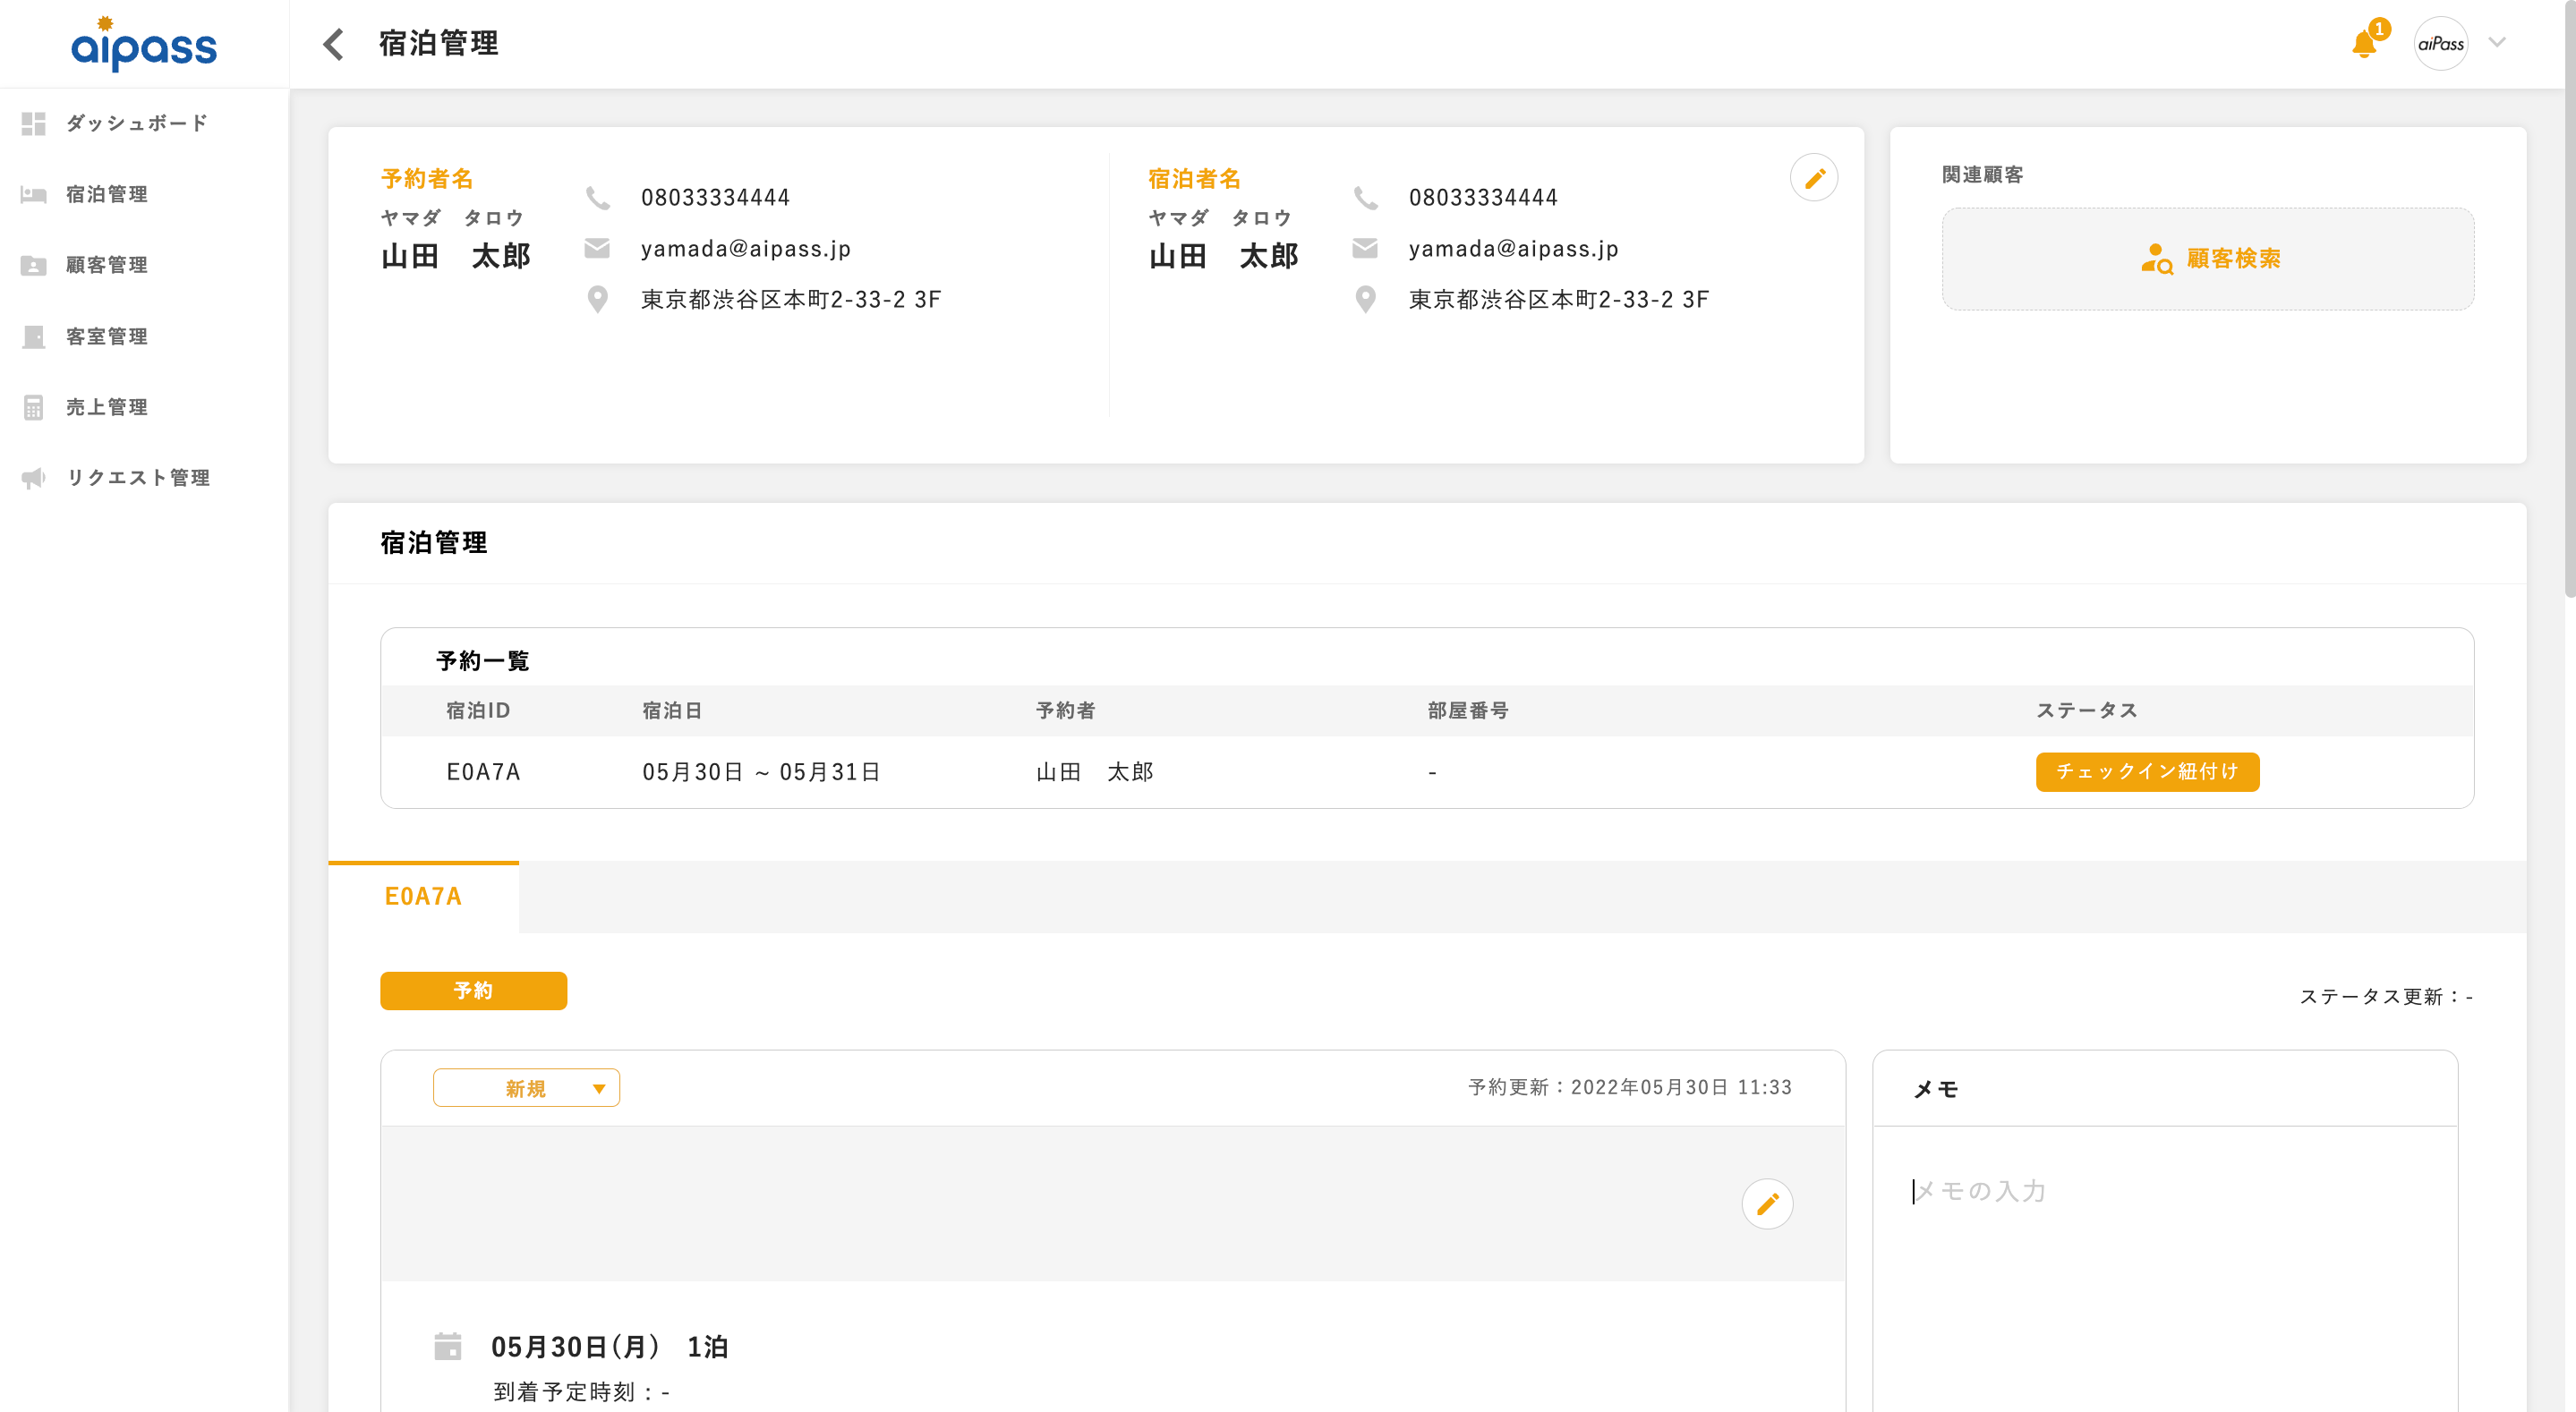Viewport: 2576px width, 1412px height.
Task: Click the dashboard grid icon
Action: (x=33, y=123)
